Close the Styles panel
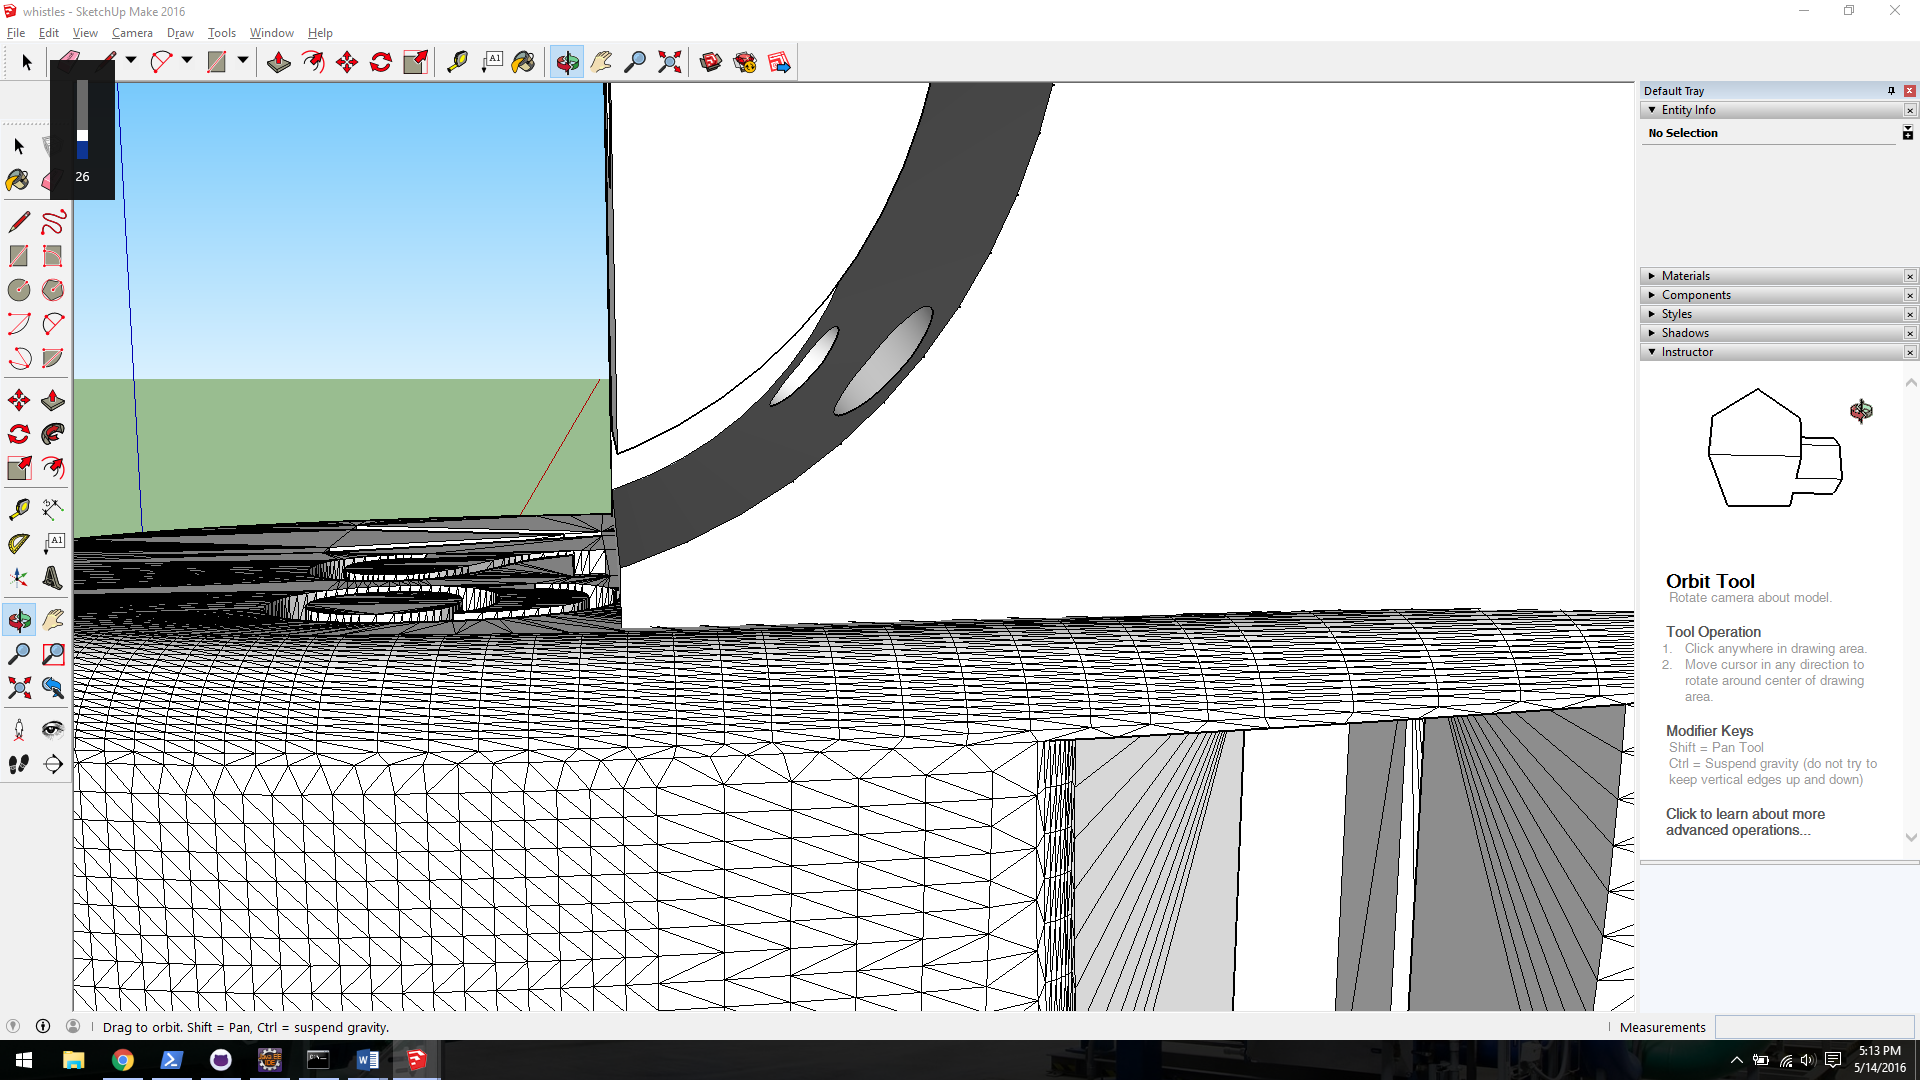This screenshot has width=1920, height=1080. coord(1909,314)
